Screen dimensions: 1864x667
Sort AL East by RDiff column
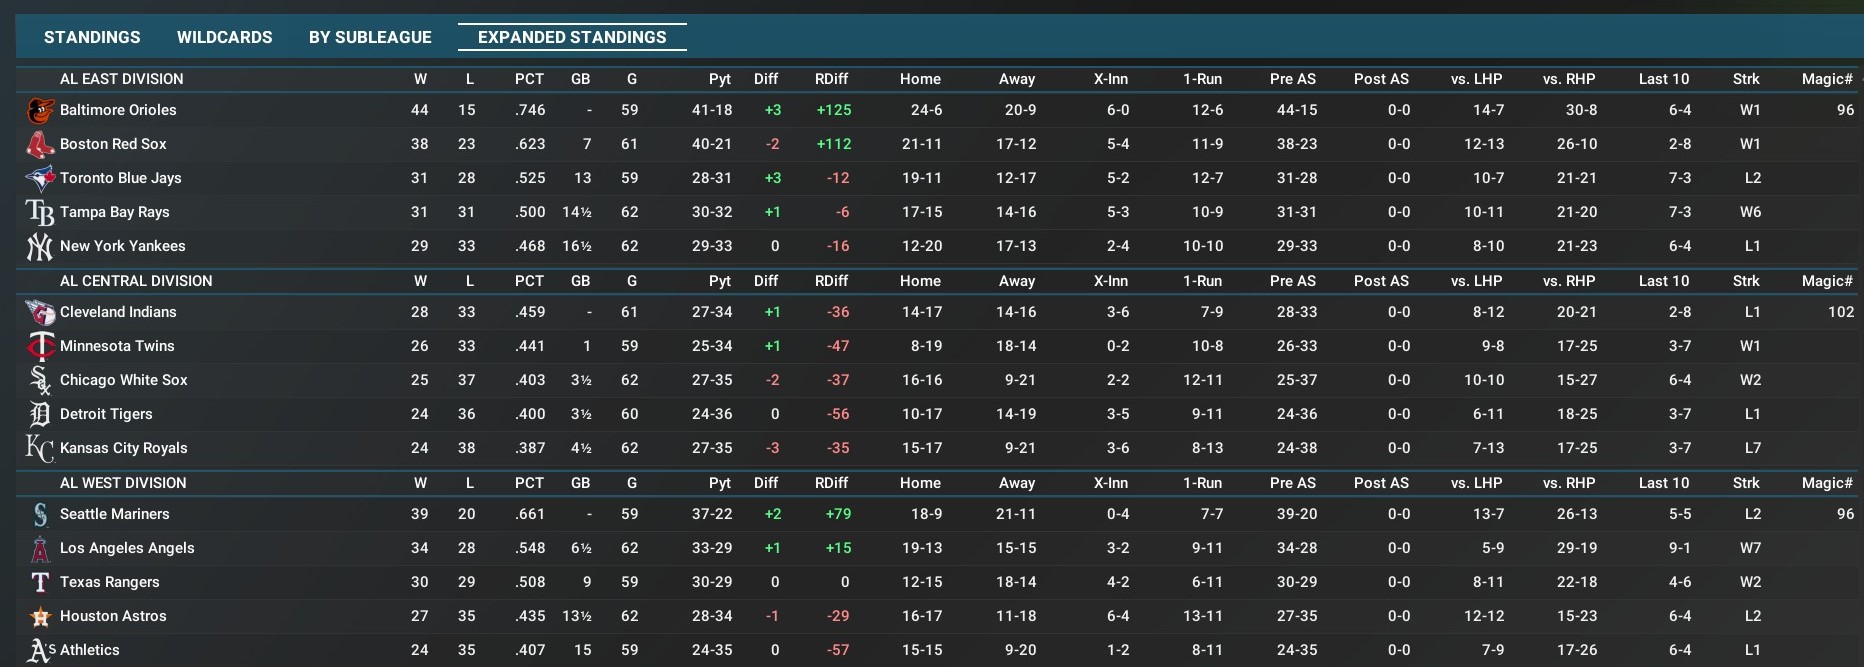coord(831,79)
